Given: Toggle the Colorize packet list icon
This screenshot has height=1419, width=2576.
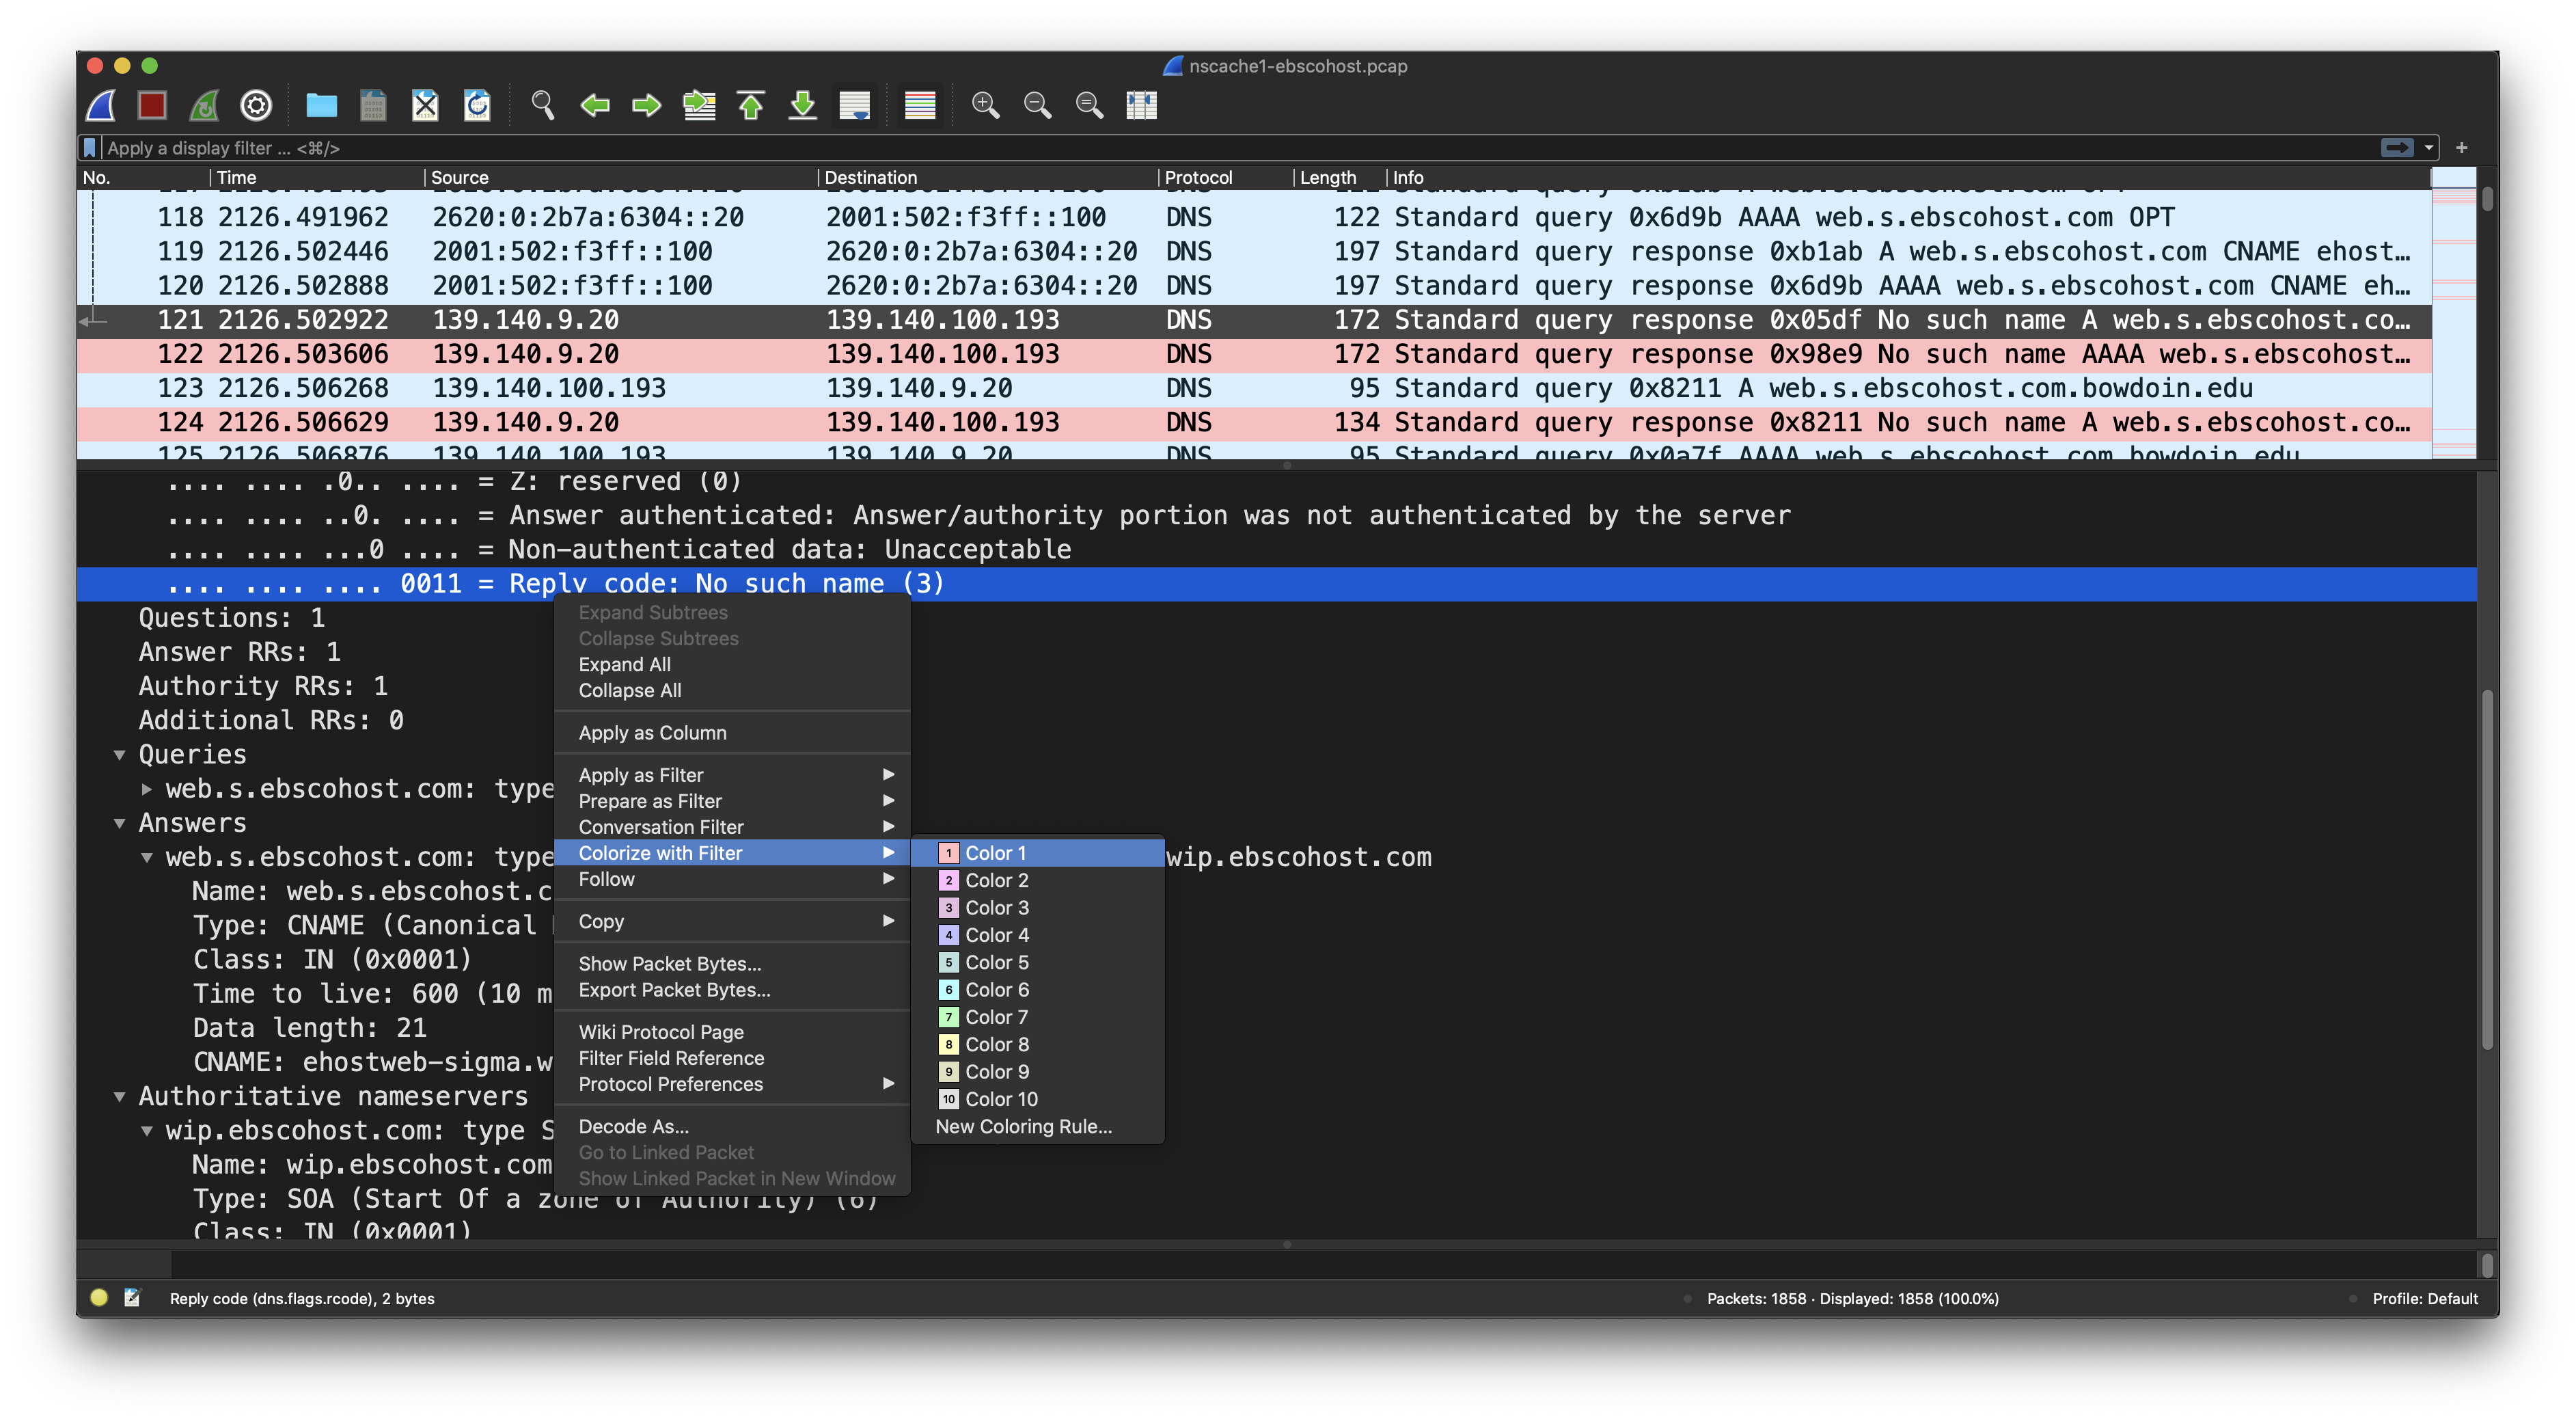Looking at the screenshot, I should (919, 105).
